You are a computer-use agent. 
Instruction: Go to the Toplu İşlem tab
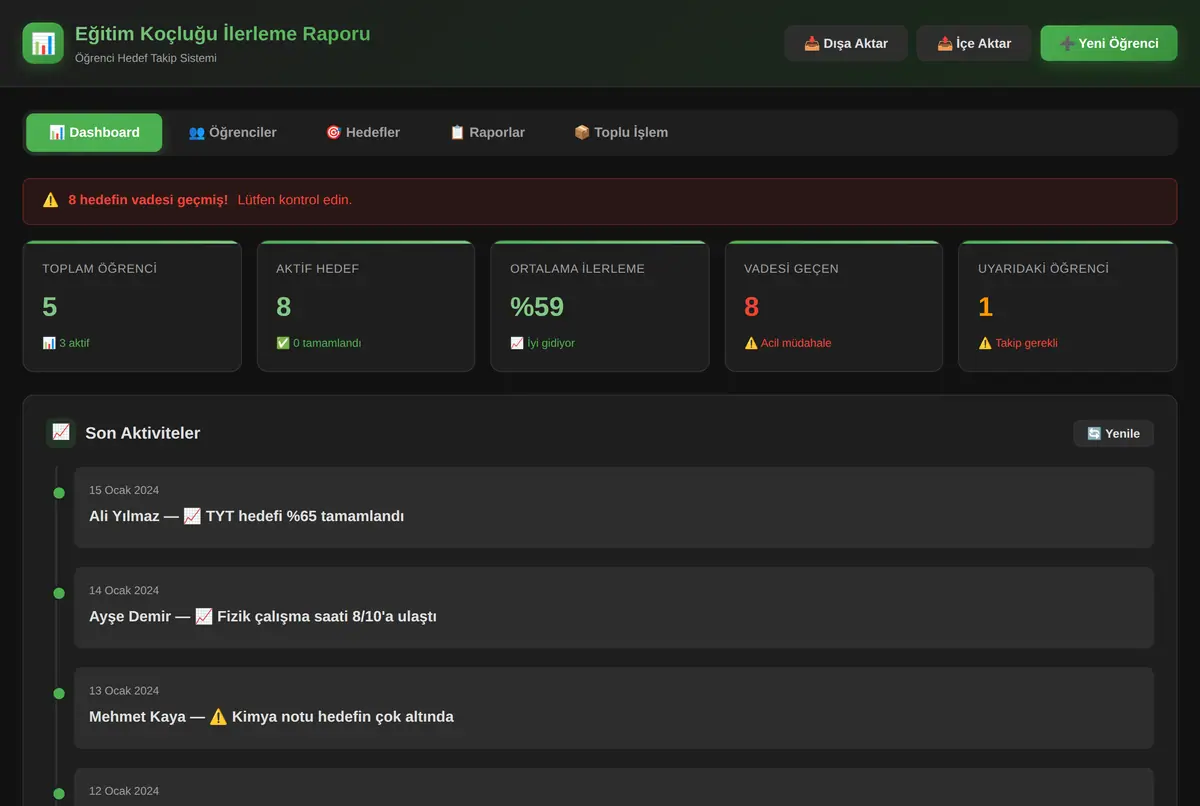tap(621, 132)
